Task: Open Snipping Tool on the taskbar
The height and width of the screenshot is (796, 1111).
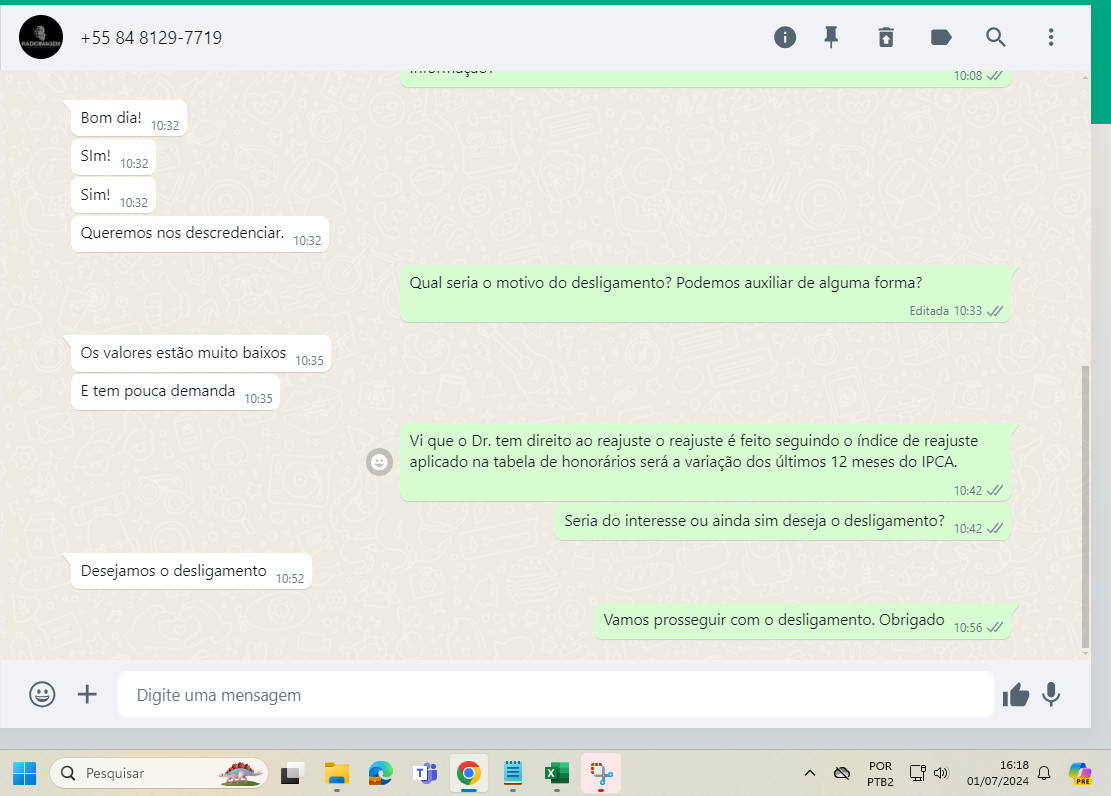Action: 601,773
